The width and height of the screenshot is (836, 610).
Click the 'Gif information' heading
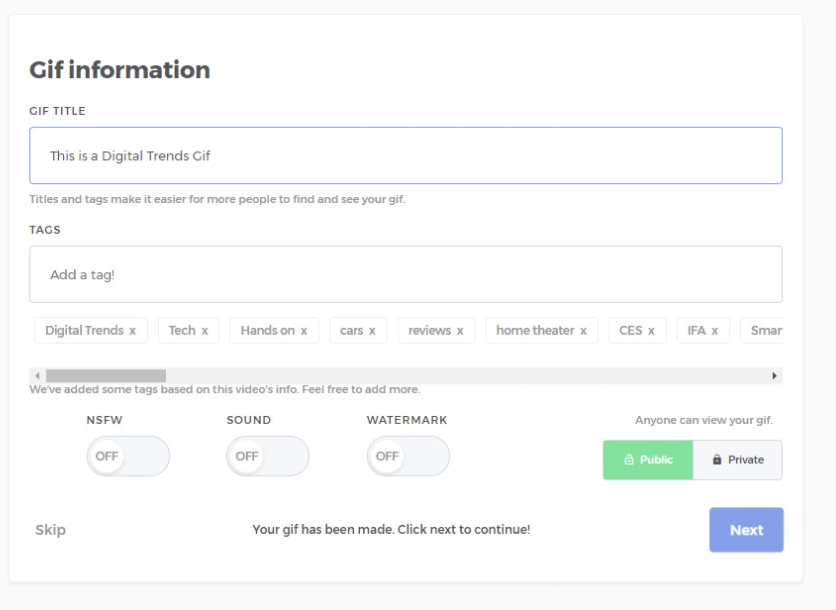[x=120, y=70]
